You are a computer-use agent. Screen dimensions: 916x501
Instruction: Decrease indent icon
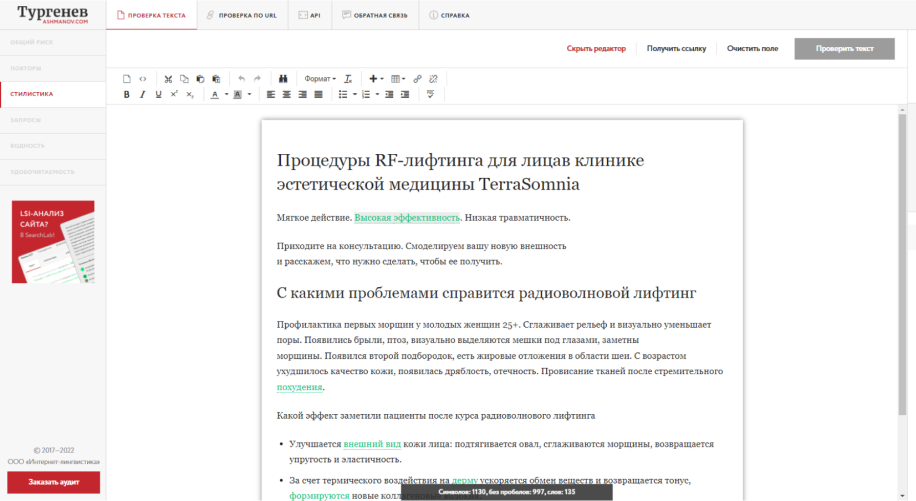click(389, 94)
